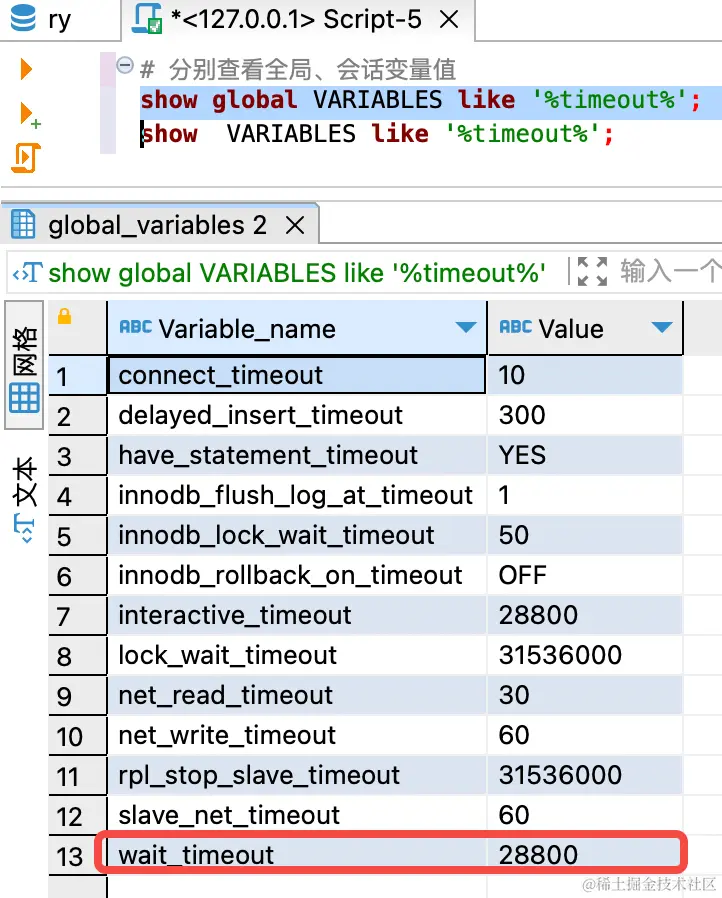Switch to grid view (网格)
The width and height of the screenshot is (722, 898).
[25, 365]
